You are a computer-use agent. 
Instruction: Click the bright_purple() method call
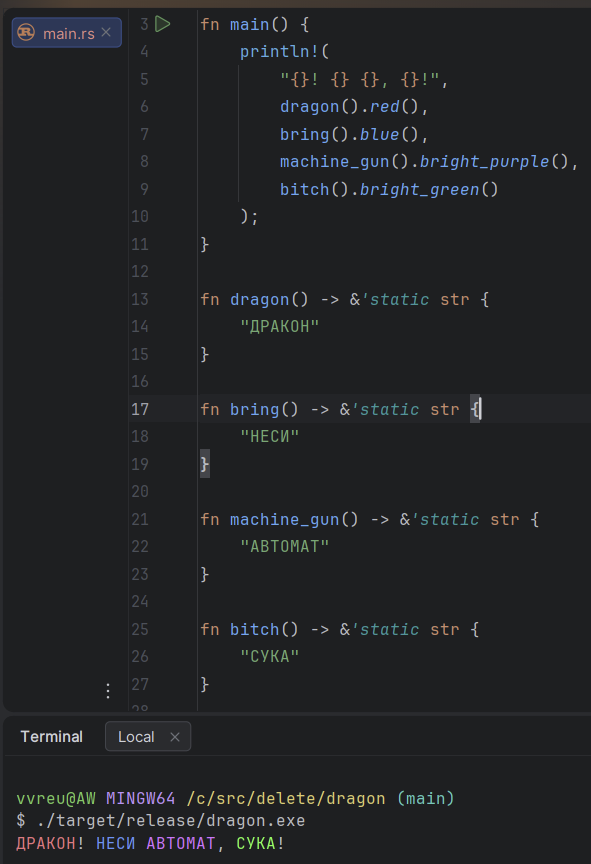[x=494, y=162]
